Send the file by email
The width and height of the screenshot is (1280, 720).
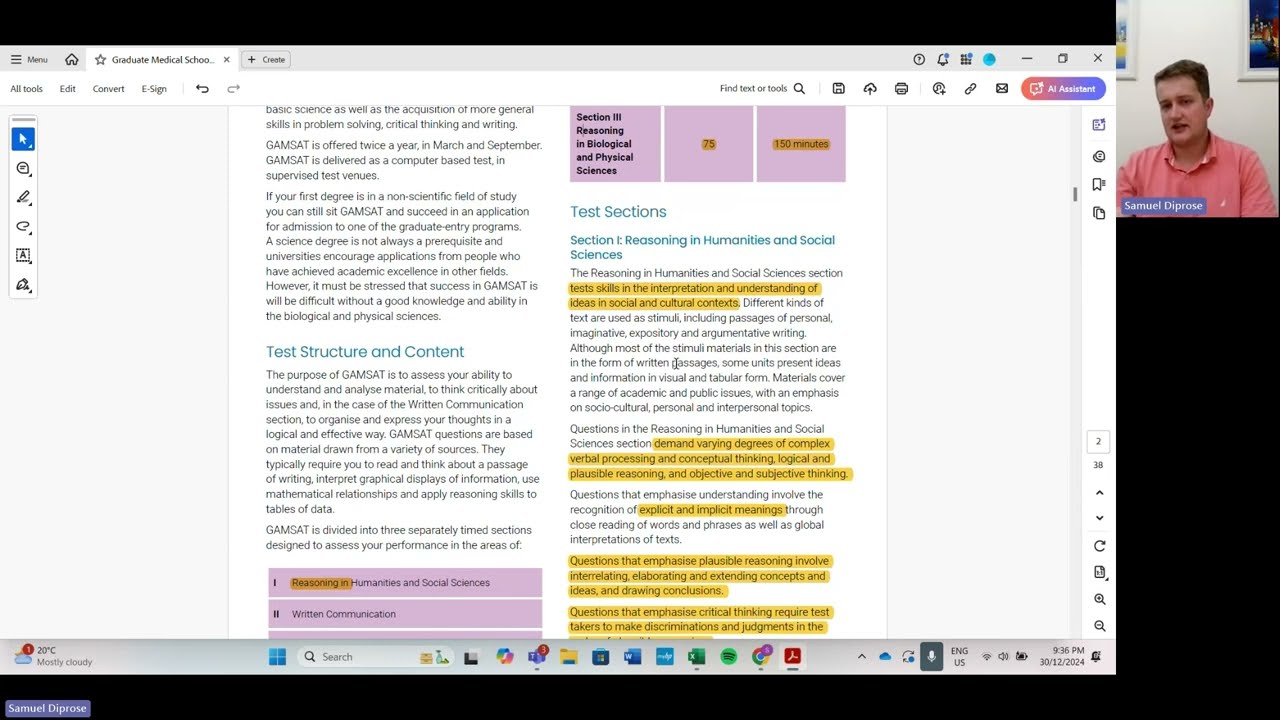coord(1001,89)
